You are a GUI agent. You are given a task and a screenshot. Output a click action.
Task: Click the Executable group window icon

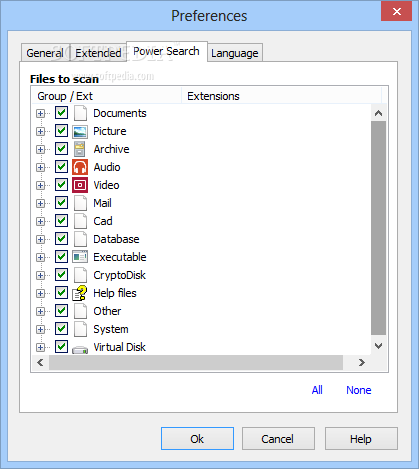(x=80, y=257)
